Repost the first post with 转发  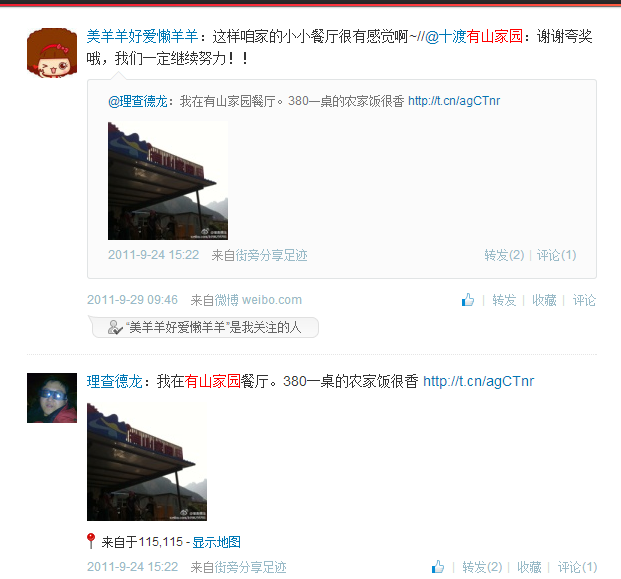pos(504,300)
